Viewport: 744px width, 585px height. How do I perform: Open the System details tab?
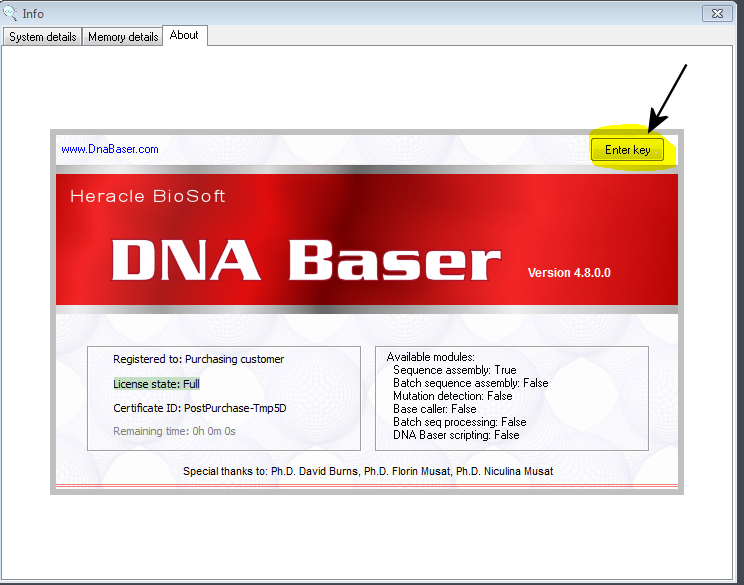point(42,37)
